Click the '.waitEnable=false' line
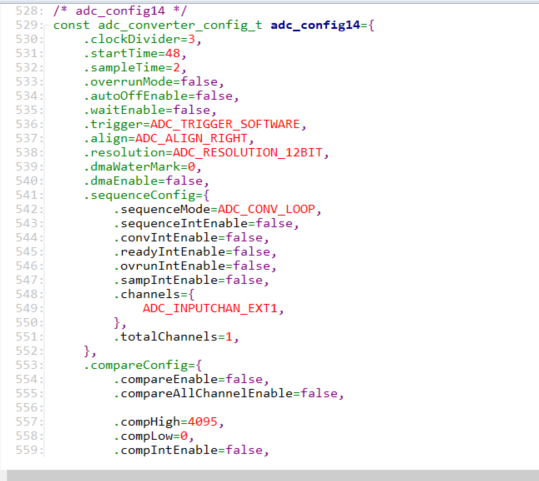This screenshot has width=539, height=481. 150,110
